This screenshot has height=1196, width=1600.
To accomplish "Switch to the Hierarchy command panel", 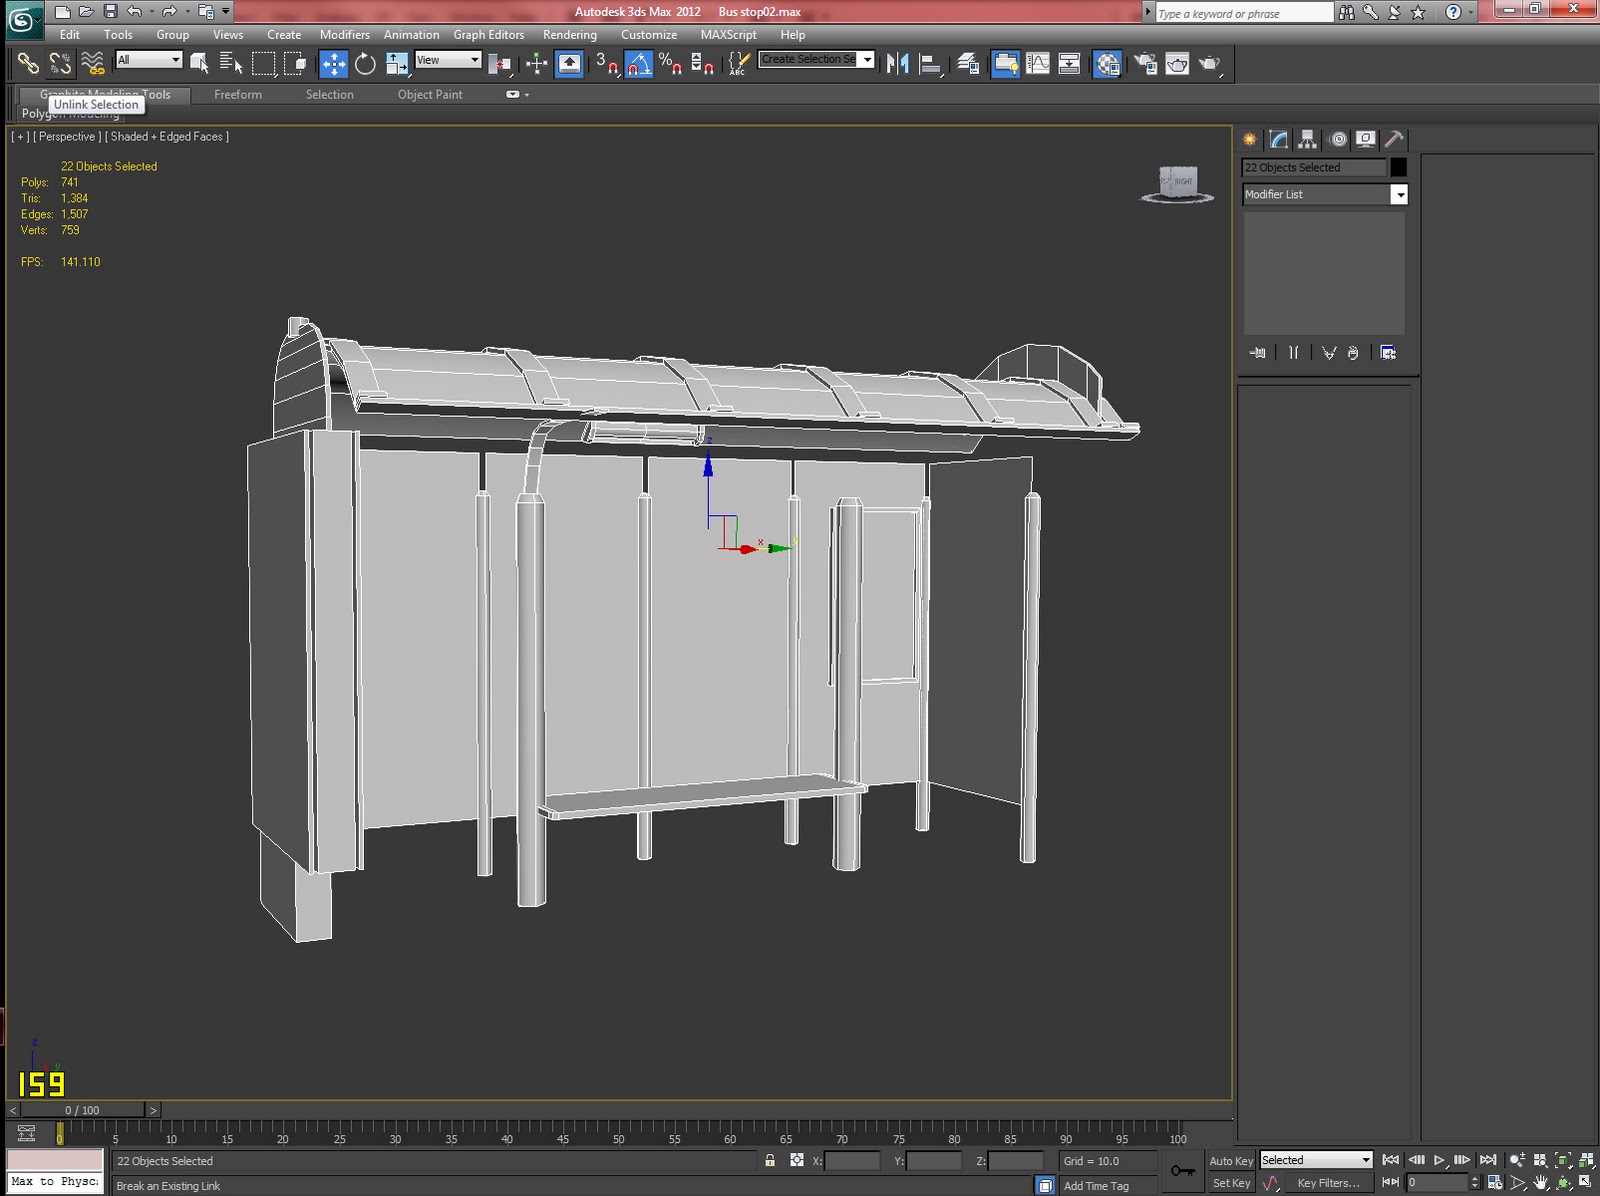I will click(x=1307, y=140).
